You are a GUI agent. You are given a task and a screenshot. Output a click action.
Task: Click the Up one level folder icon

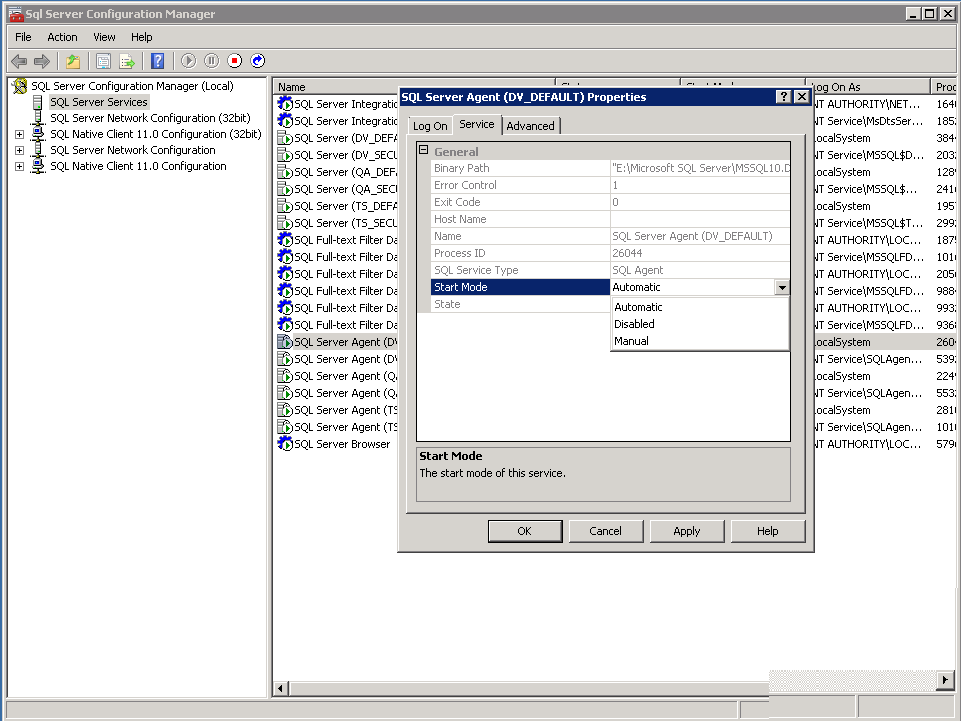tap(73, 61)
